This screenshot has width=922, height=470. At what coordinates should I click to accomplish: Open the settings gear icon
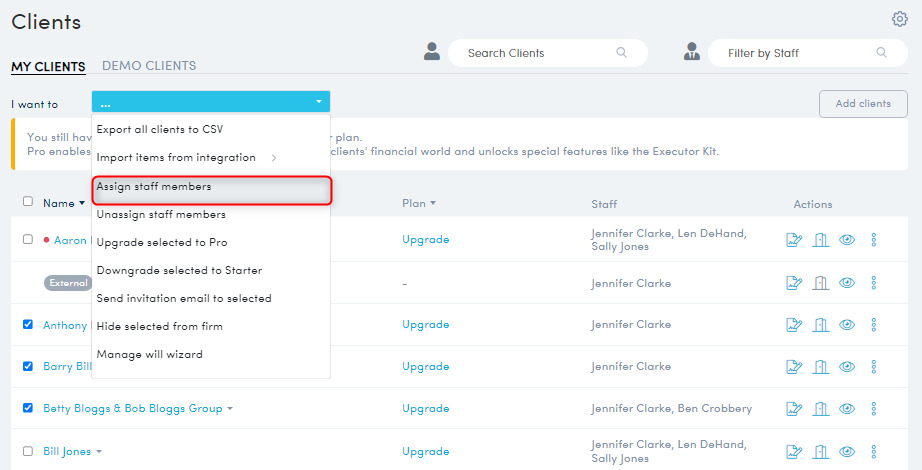(899, 19)
